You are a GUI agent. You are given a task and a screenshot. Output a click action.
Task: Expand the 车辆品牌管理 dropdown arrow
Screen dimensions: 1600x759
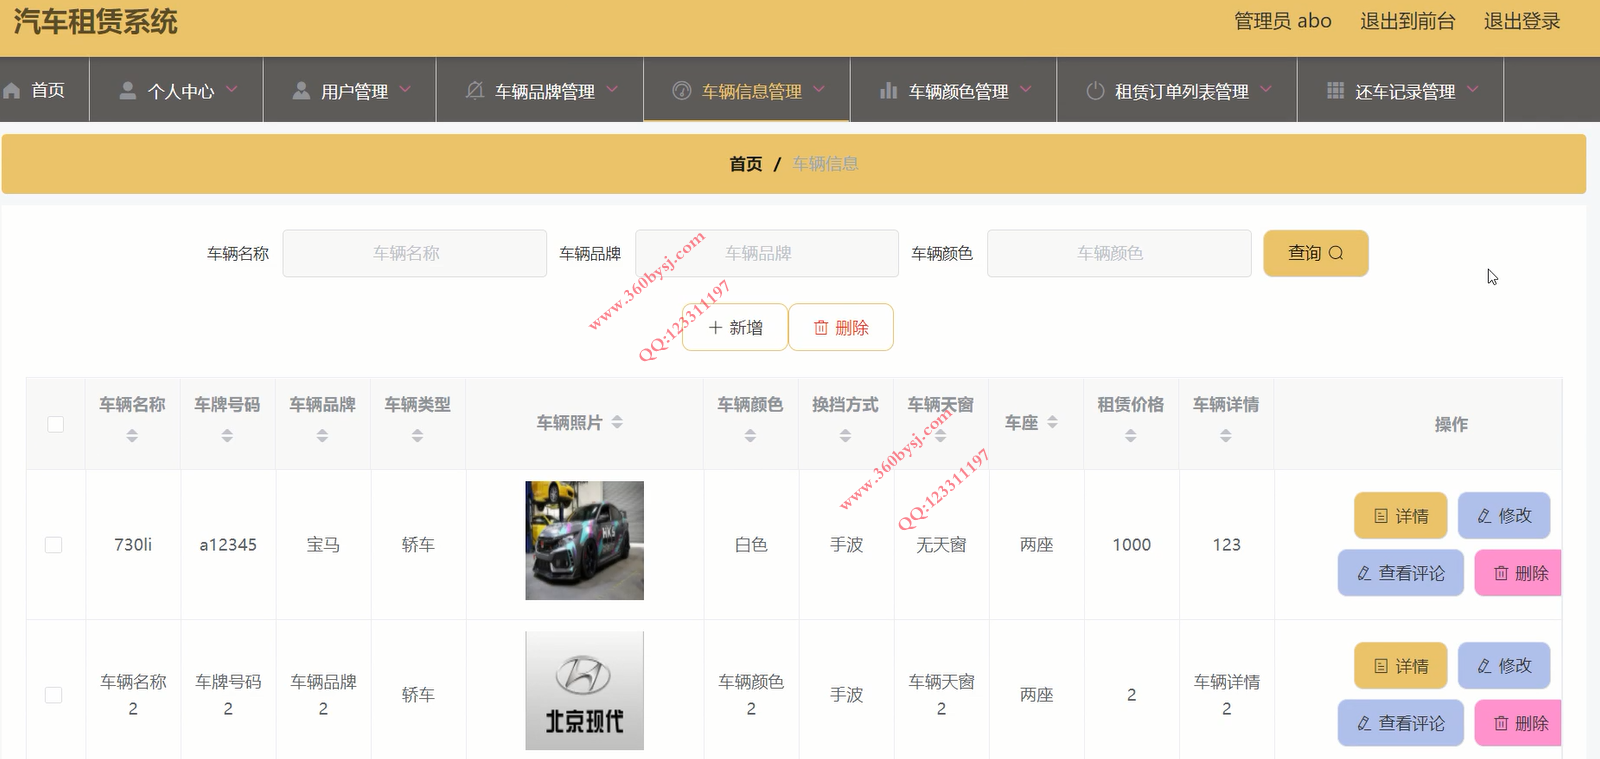pyautogui.click(x=612, y=89)
